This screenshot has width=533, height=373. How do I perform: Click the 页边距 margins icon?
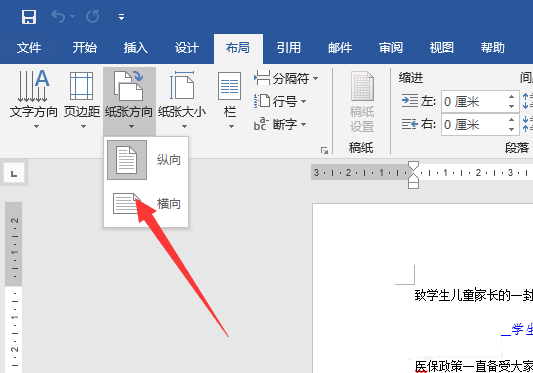point(81,86)
